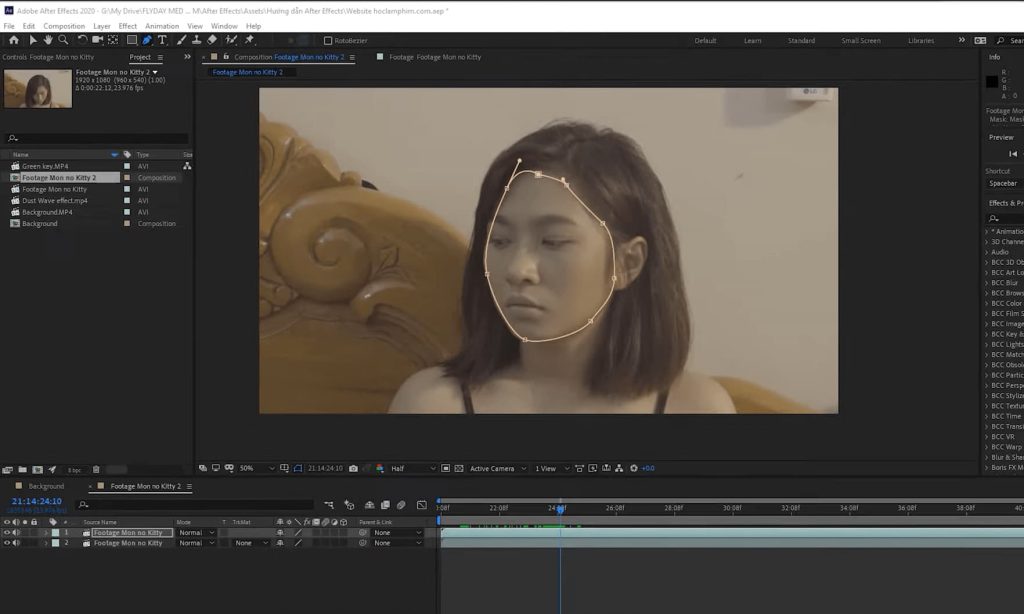Hide the top Footage Mon no Kitty layer
The height and width of the screenshot is (614, 1024).
click(8, 533)
